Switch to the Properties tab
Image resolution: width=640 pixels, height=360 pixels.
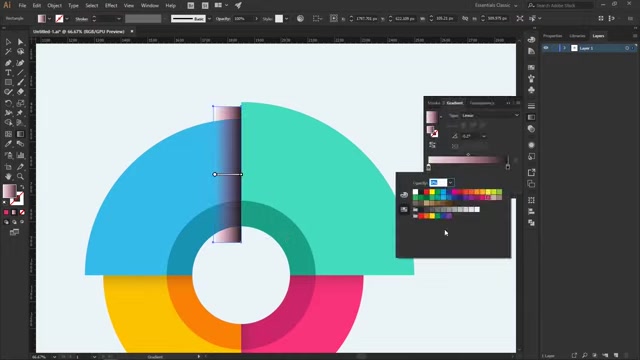point(552,36)
